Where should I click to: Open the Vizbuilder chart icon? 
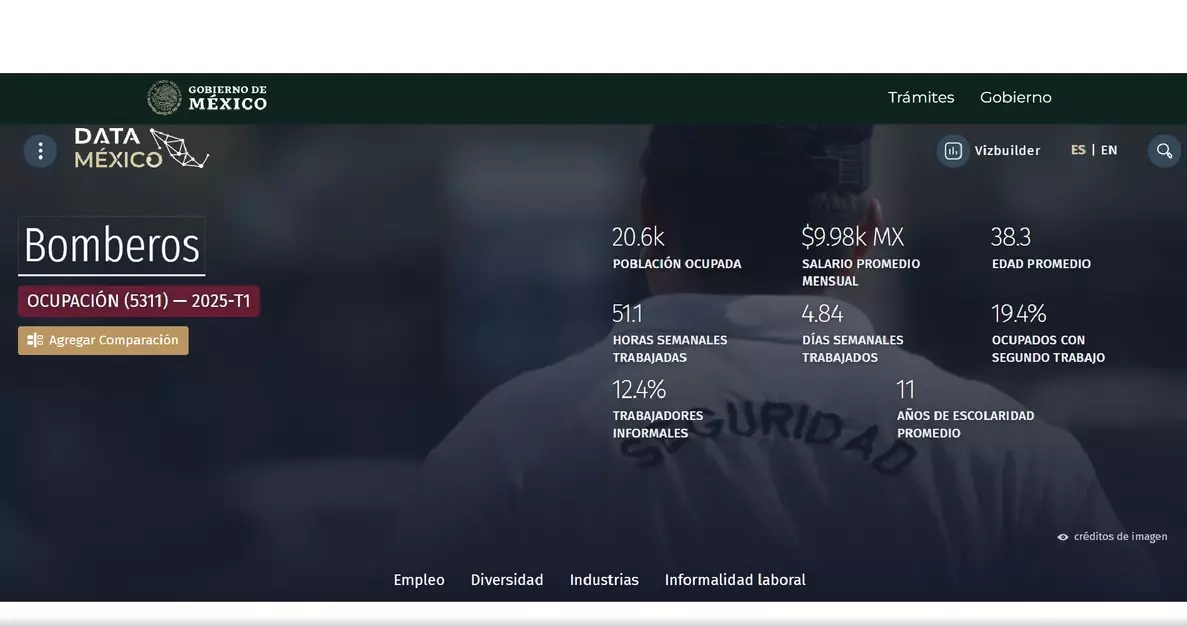tap(953, 151)
